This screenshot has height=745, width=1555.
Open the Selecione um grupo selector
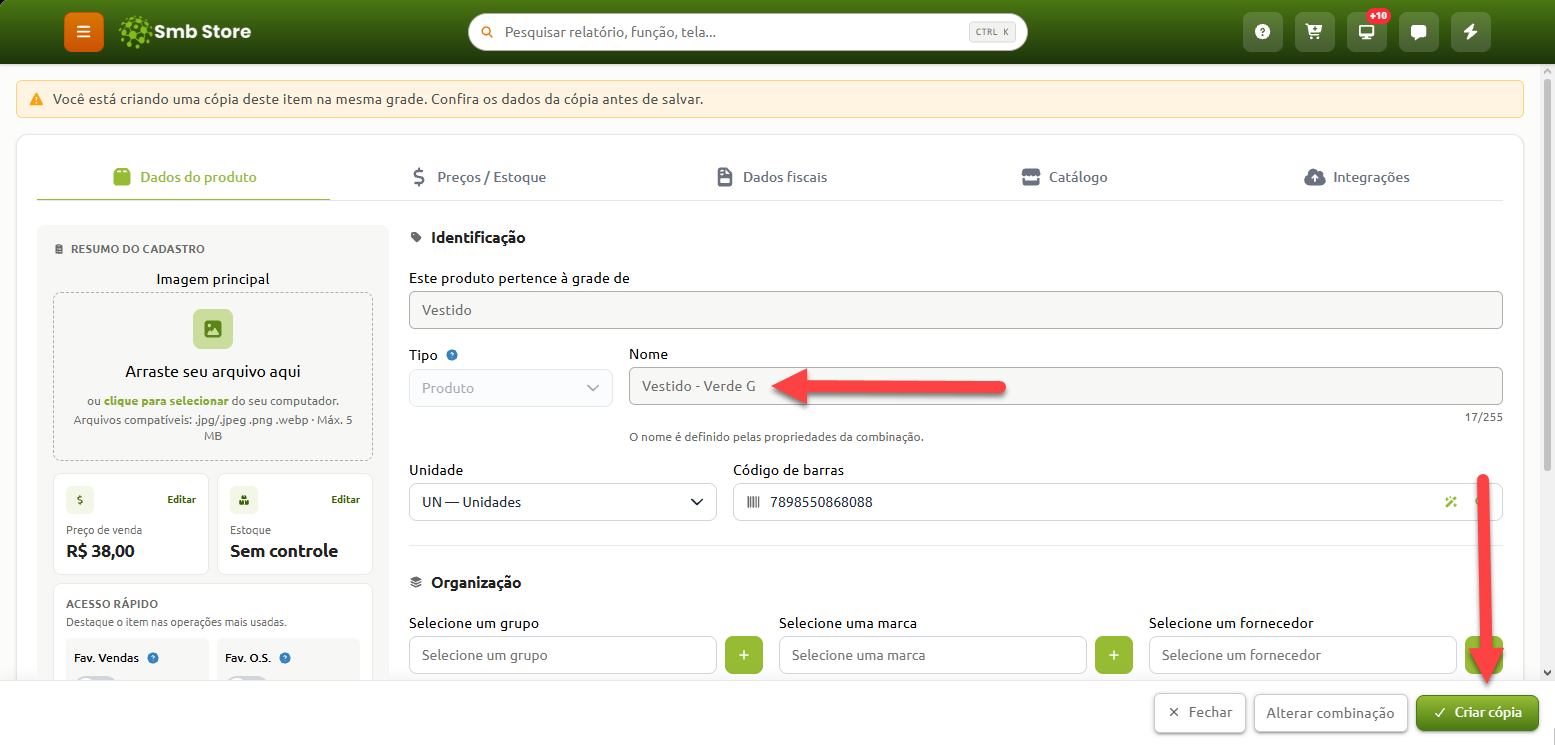(563, 655)
